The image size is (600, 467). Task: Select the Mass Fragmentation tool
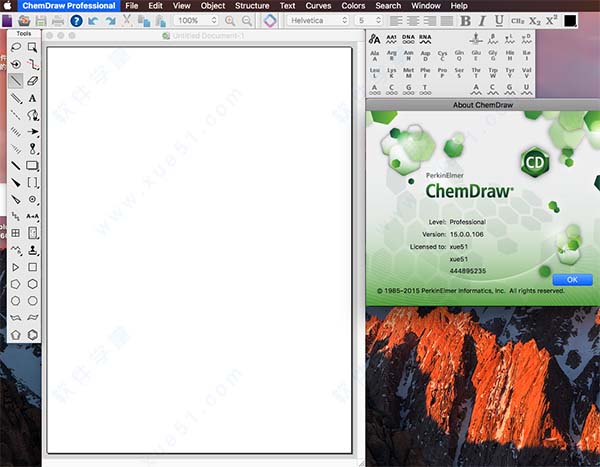pos(33,64)
